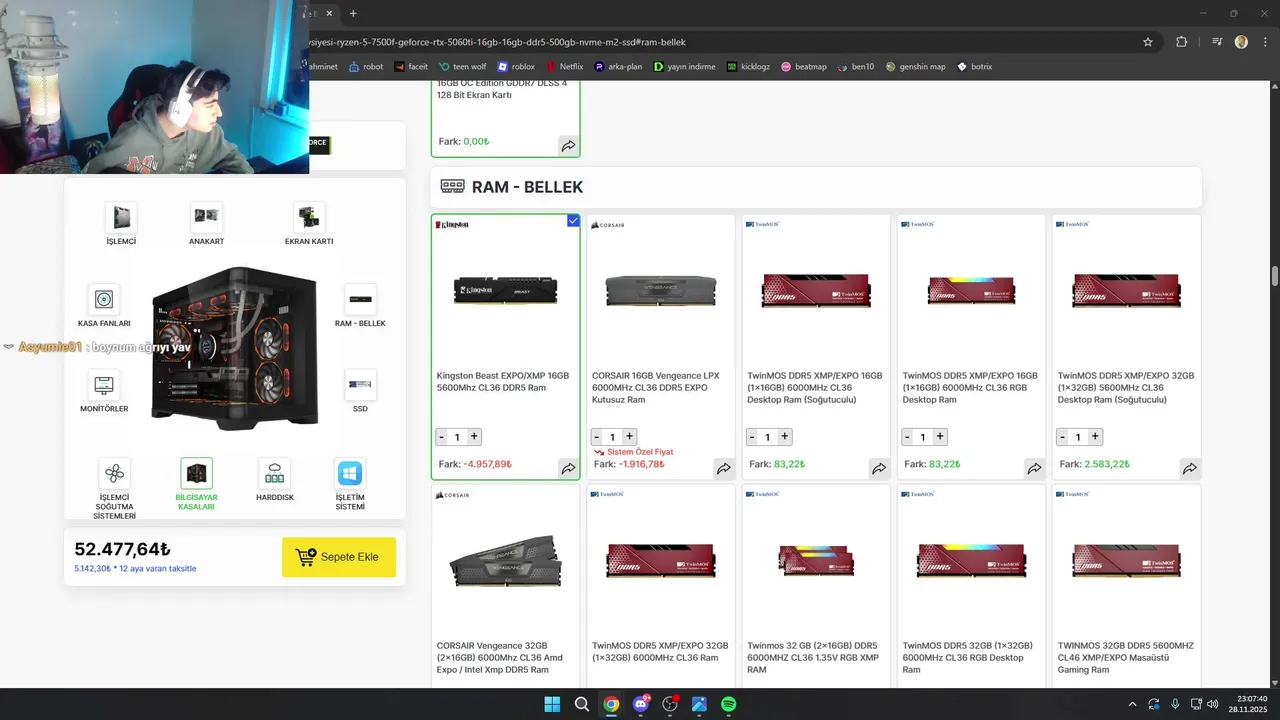
Task: Share the Kingston Beast RAM card
Action: pos(568,468)
